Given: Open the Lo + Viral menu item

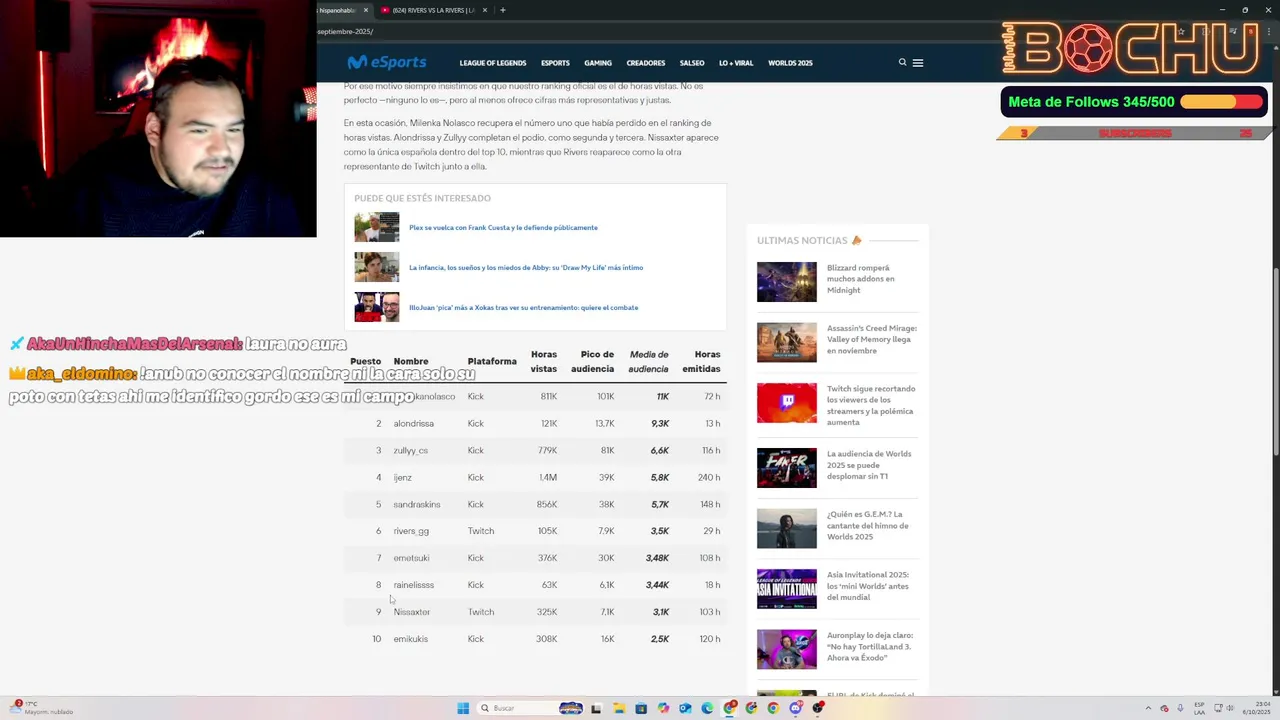Looking at the screenshot, I should click(736, 63).
